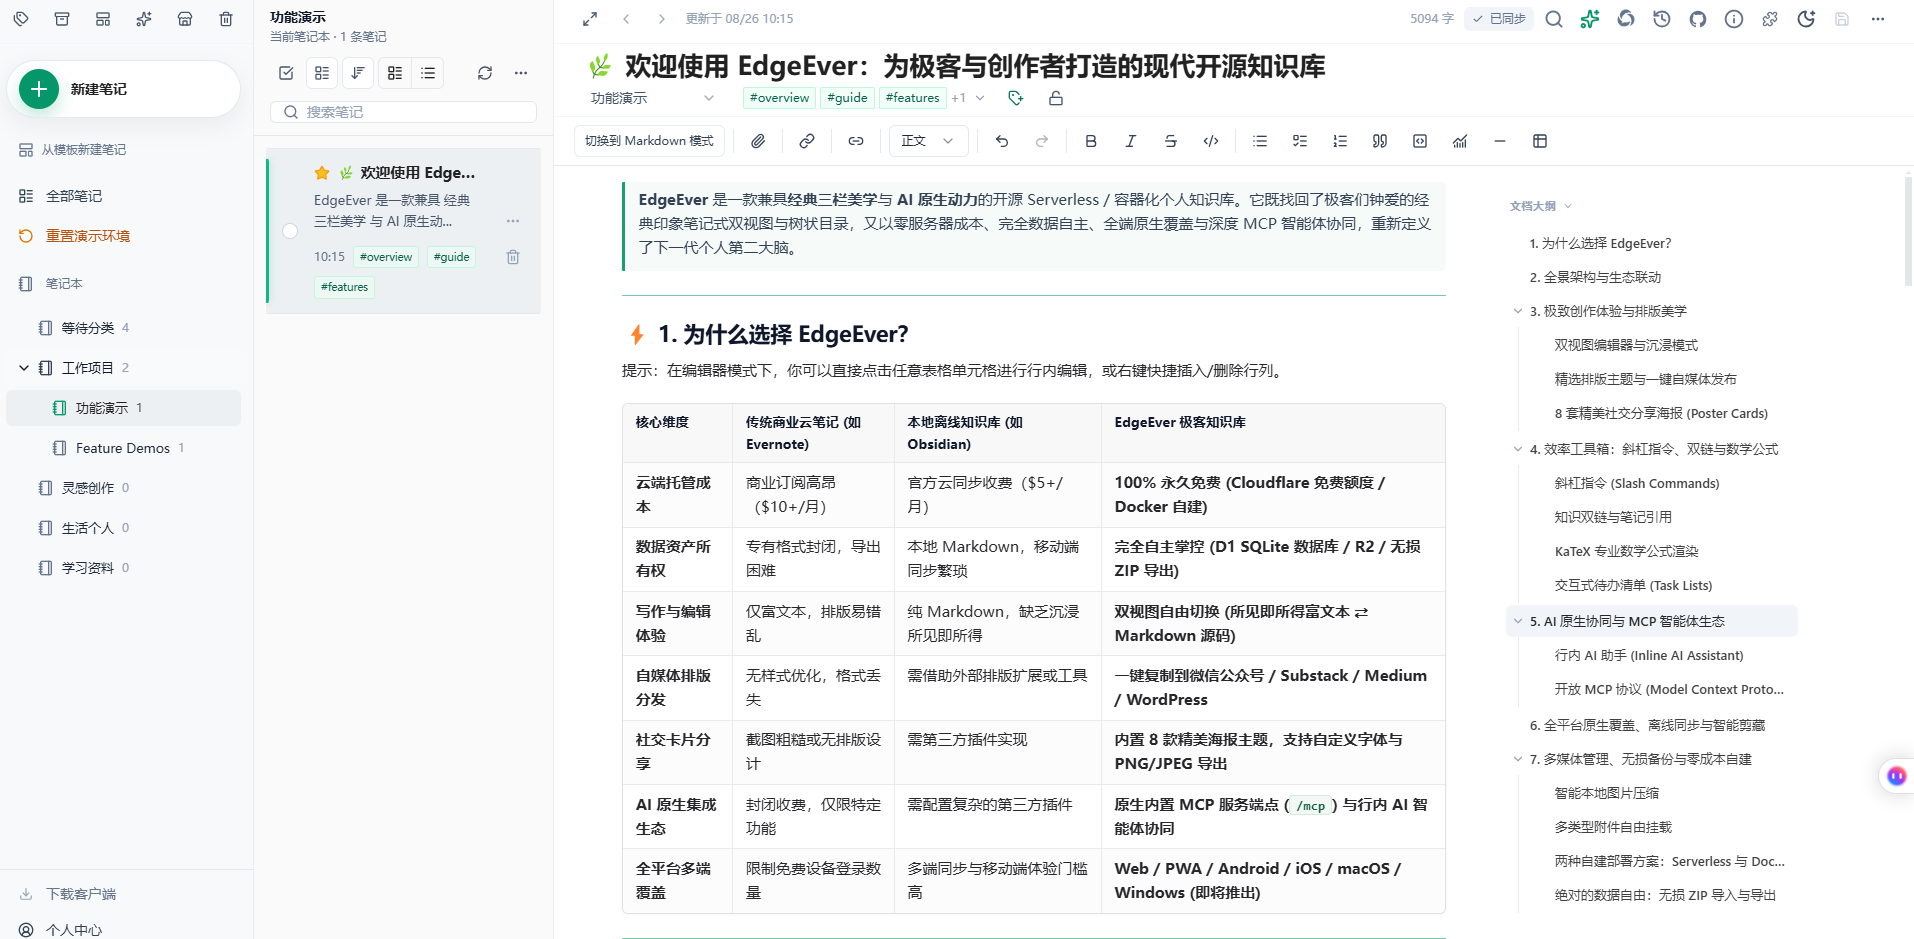This screenshot has width=1914, height=939.
Task: Insert a task checklist
Action: [1300, 141]
